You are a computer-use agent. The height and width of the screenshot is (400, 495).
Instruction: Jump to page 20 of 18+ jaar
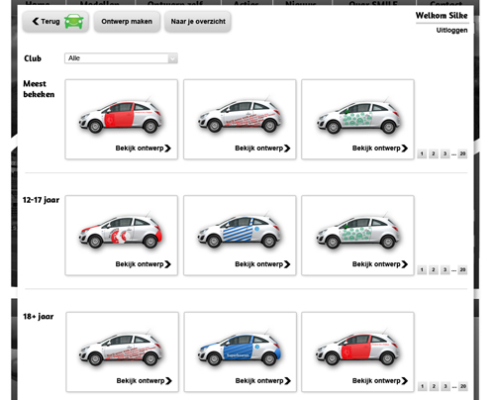(x=463, y=387)
